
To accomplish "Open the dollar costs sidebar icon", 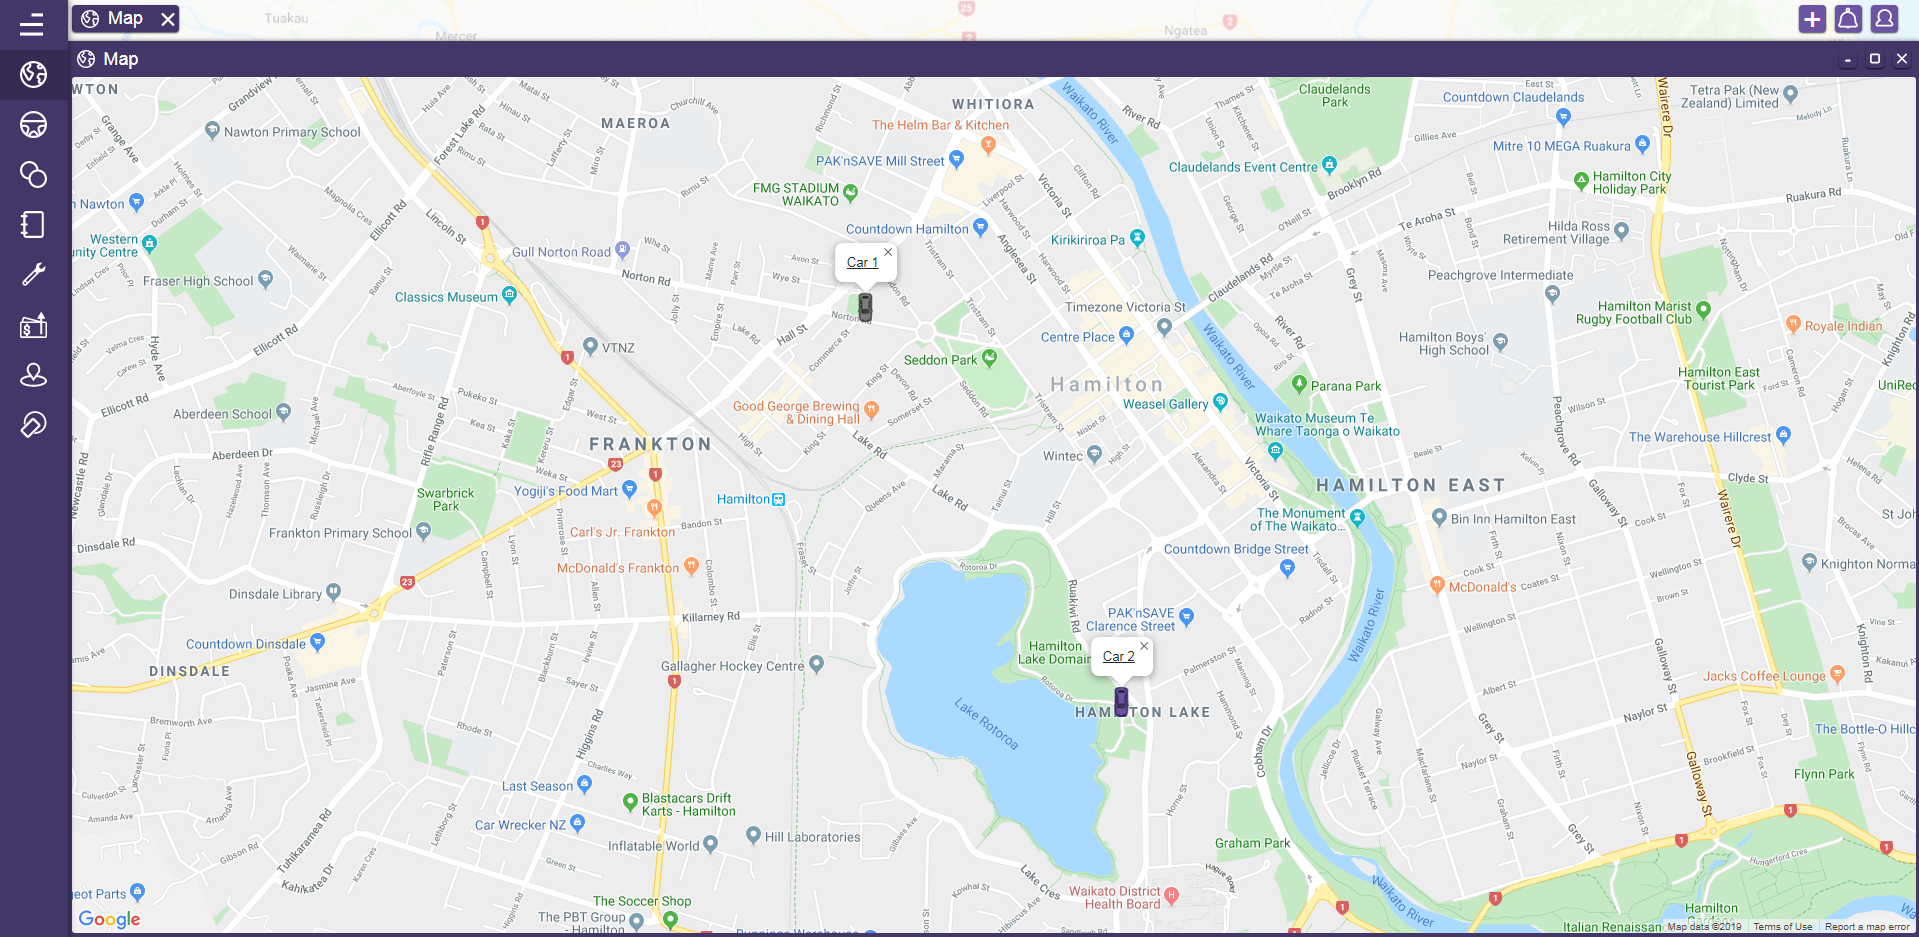I will coord(34,325).
